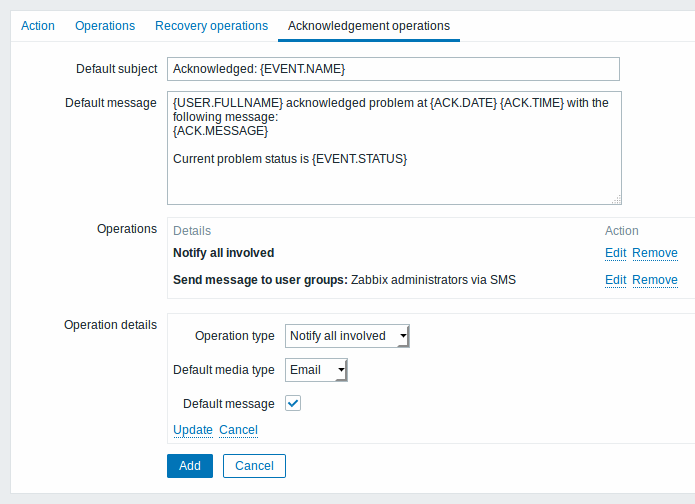Click the outlined Cancel button
Viewport: 695px width, 504px height.
[254, 466]
